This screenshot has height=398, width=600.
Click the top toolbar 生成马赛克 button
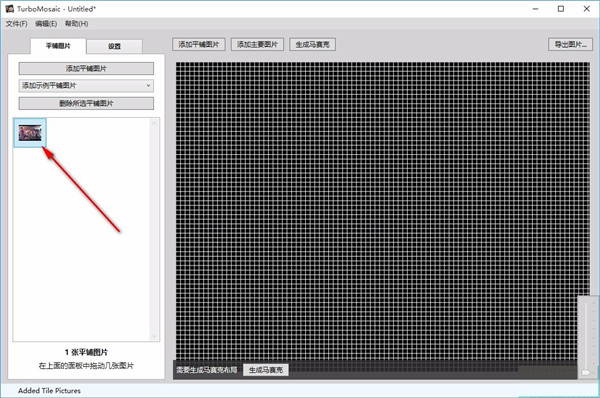tap(312, 44)
